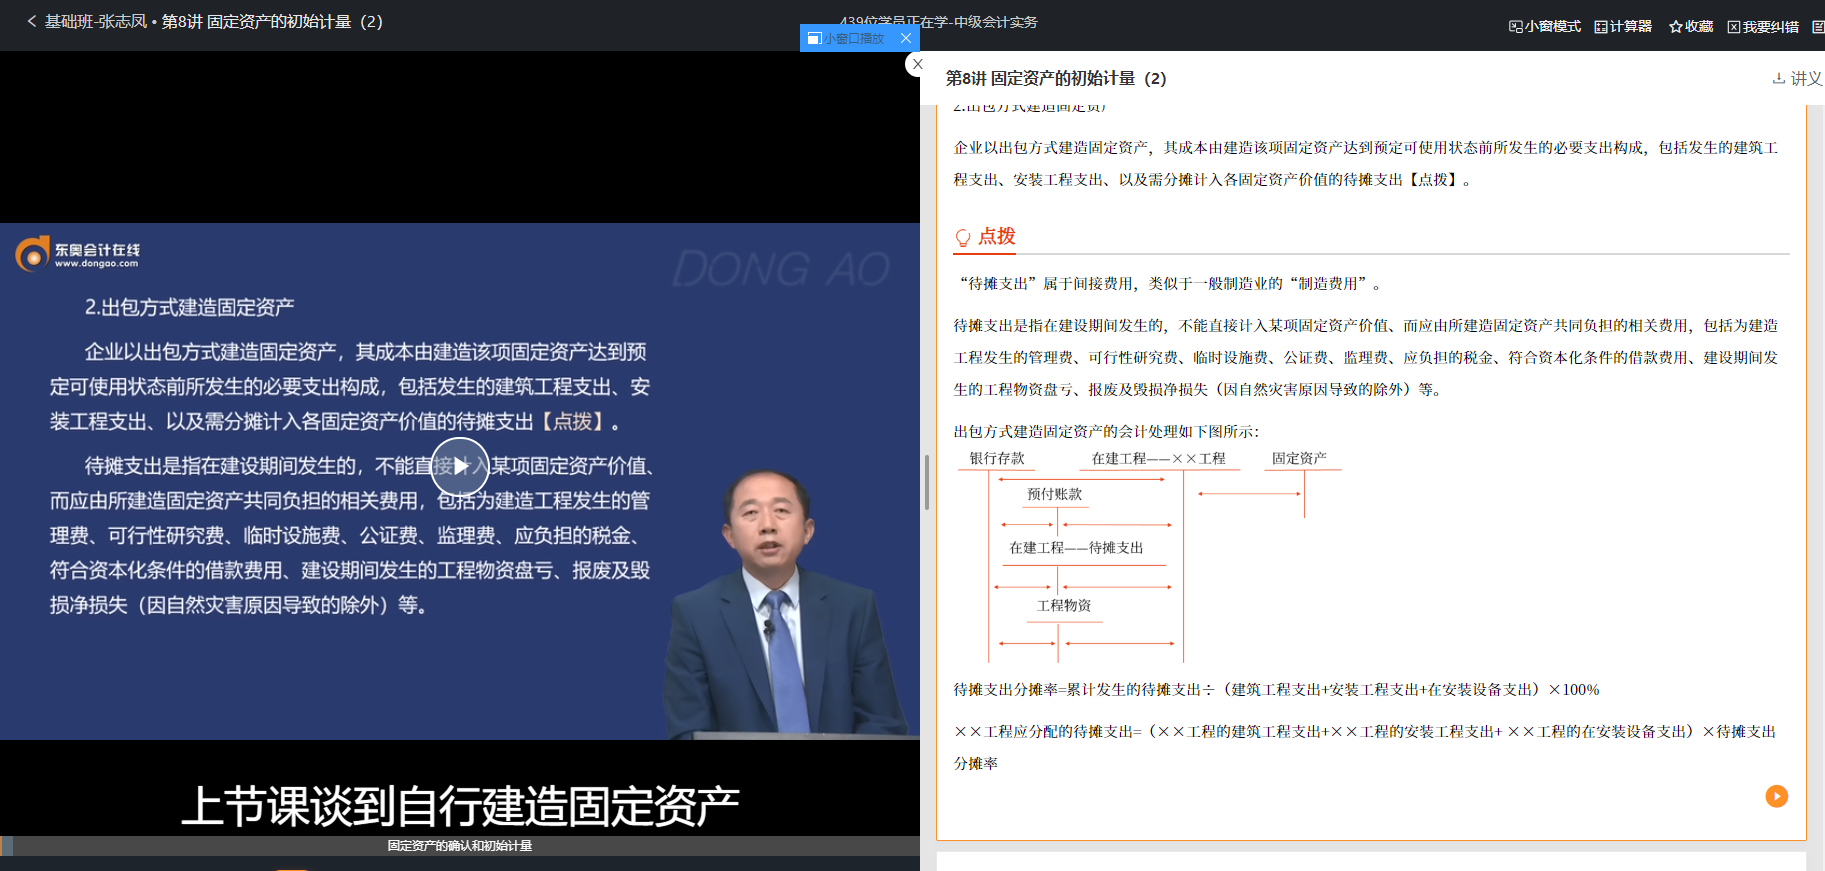Viewport: 1825px width, 871px height.
Task: Click the 东奥会计在线 logo on the video
Action: click(78, 254)
